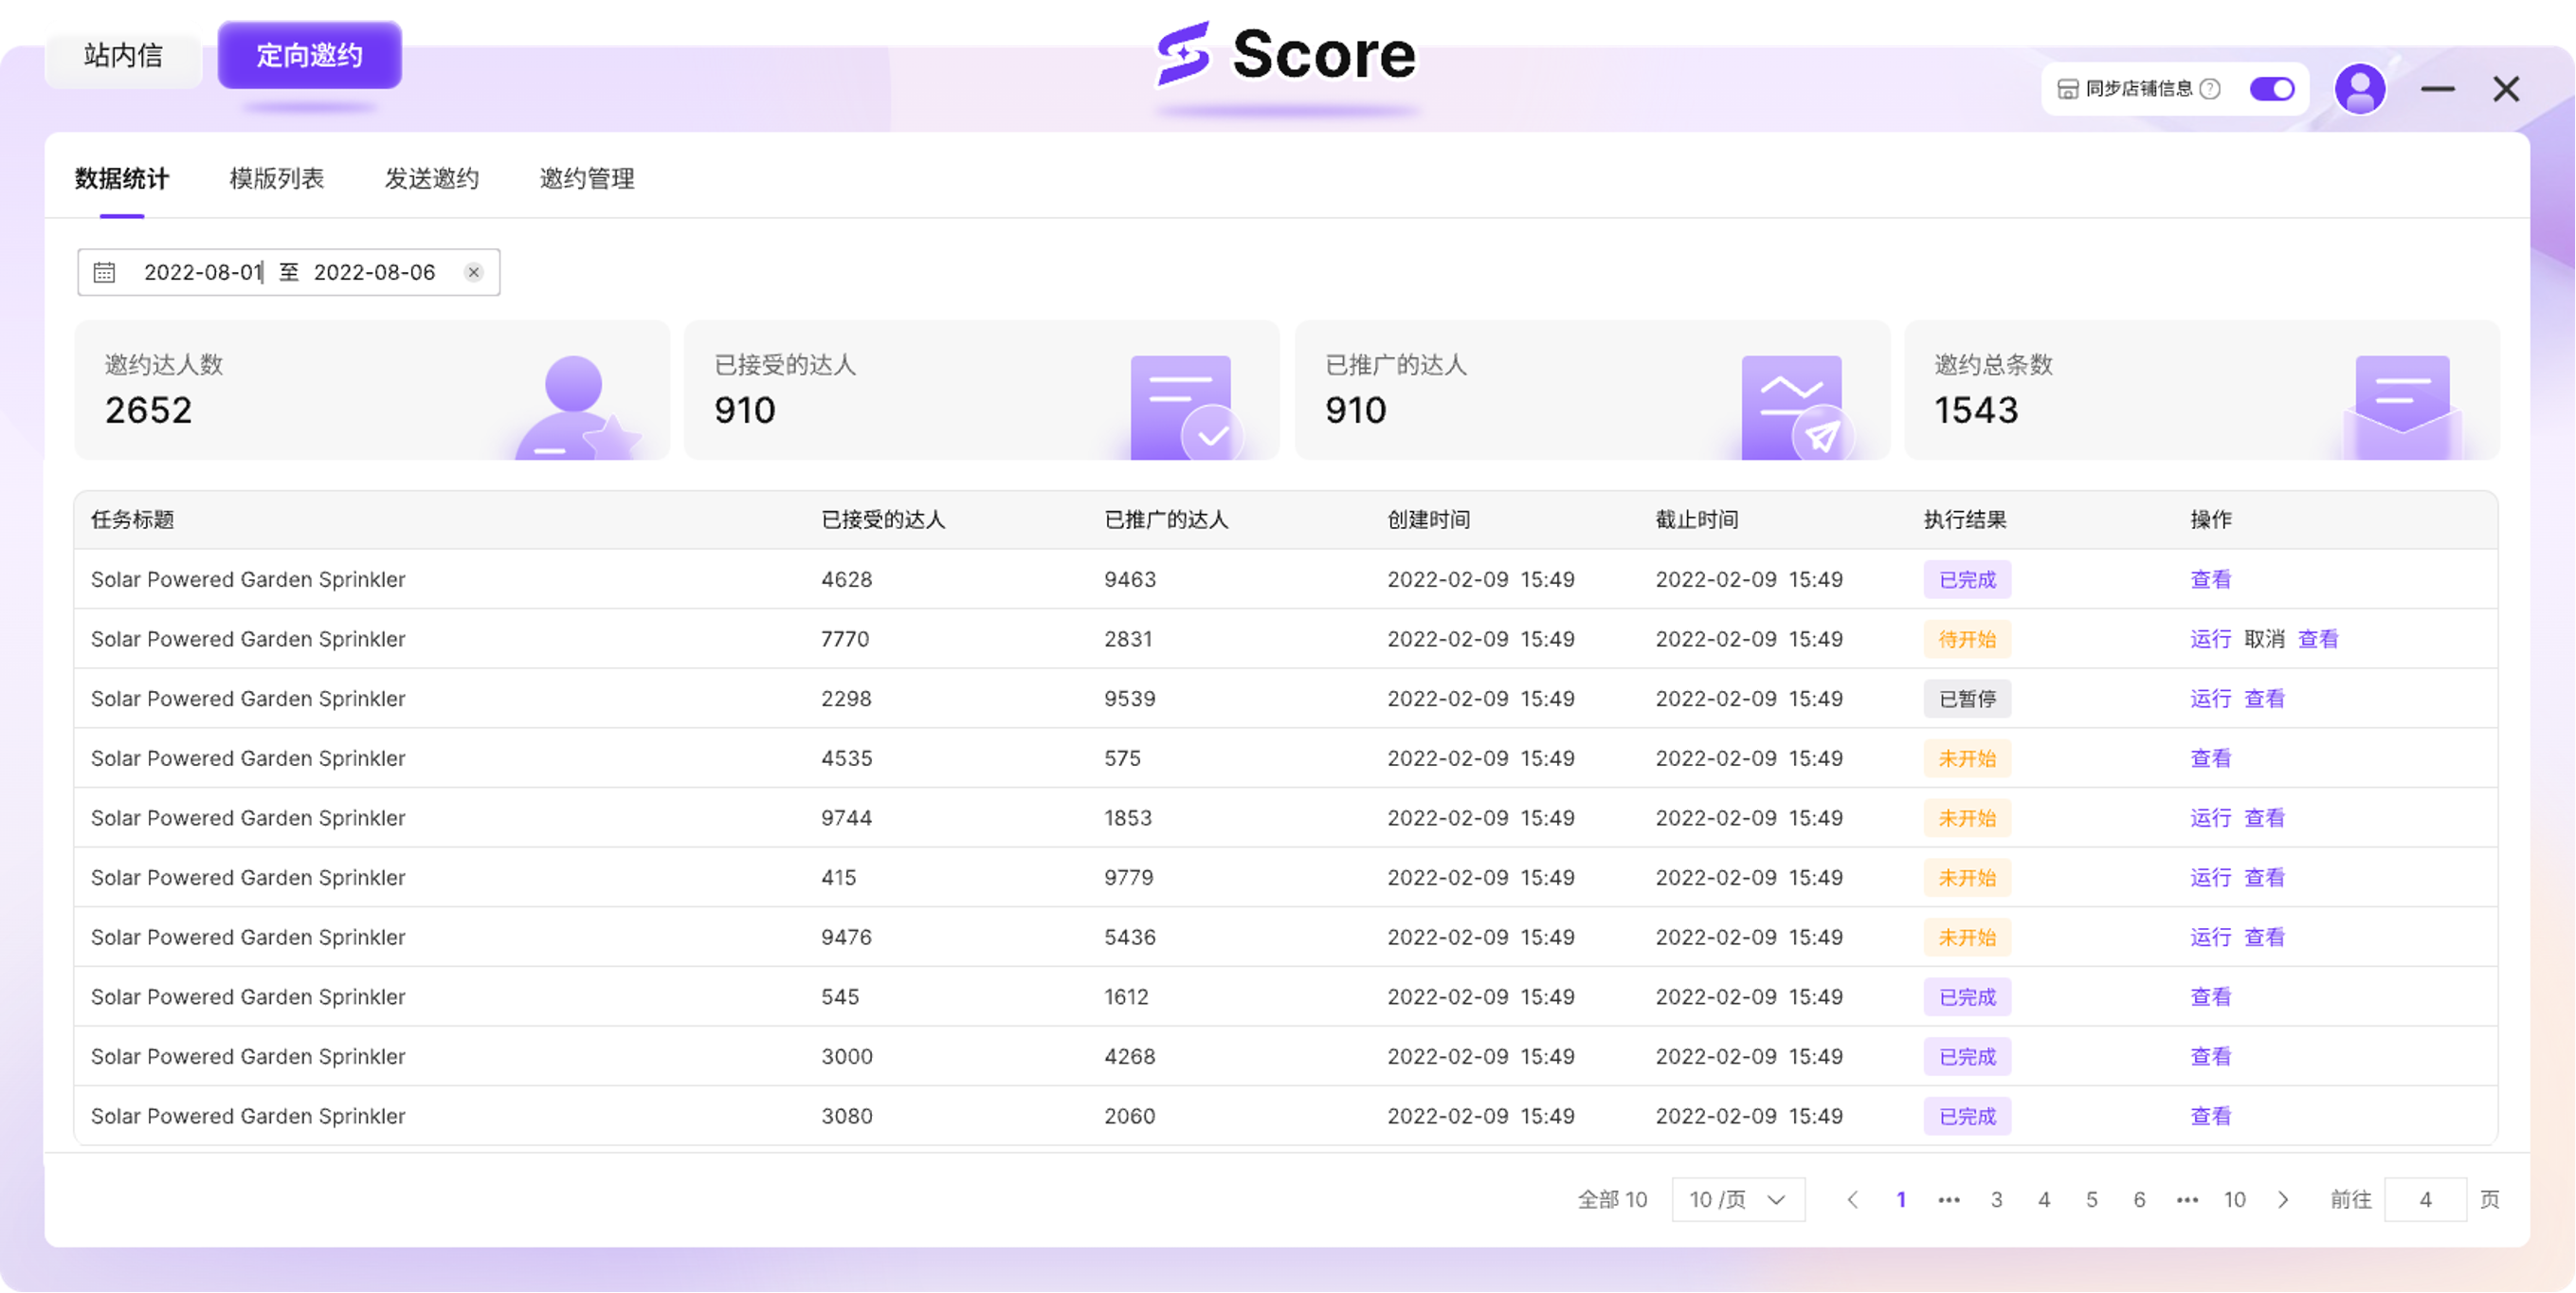Switch to the 模版列表 tab

(276, 179)
